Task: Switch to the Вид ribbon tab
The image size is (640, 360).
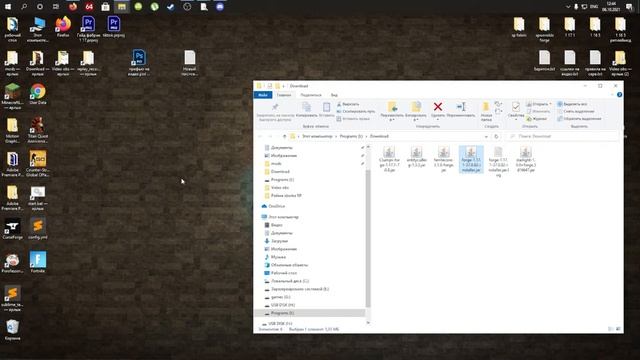Action: click(334, 95)
